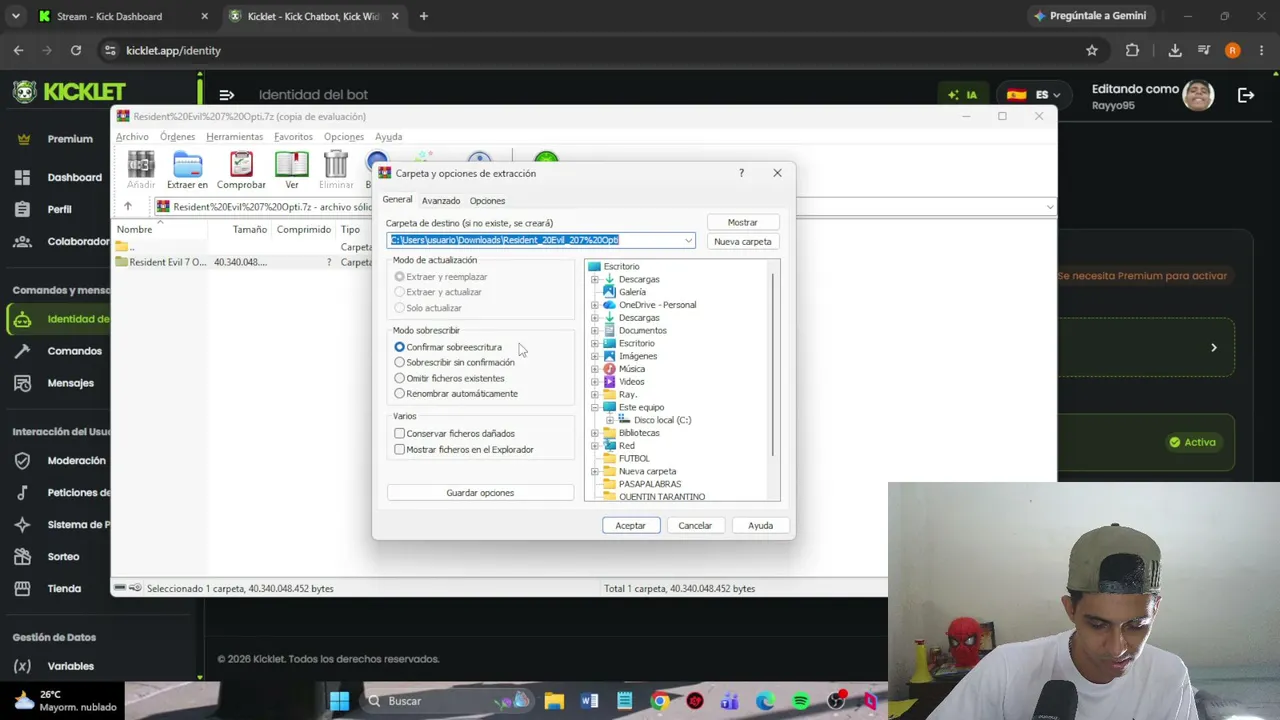Go up one folder level in WinRAR

(128, 207)
